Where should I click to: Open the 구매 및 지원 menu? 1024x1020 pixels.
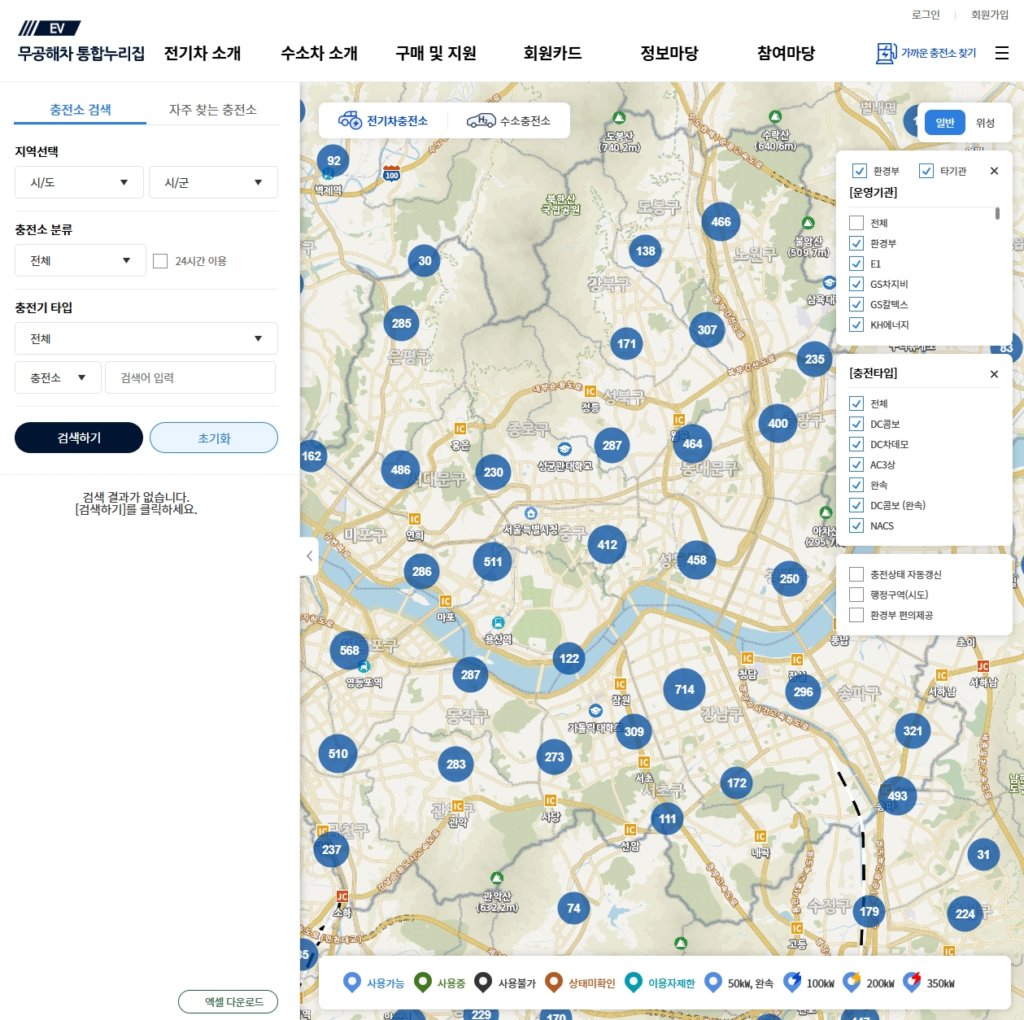click(x=436, y=53)
